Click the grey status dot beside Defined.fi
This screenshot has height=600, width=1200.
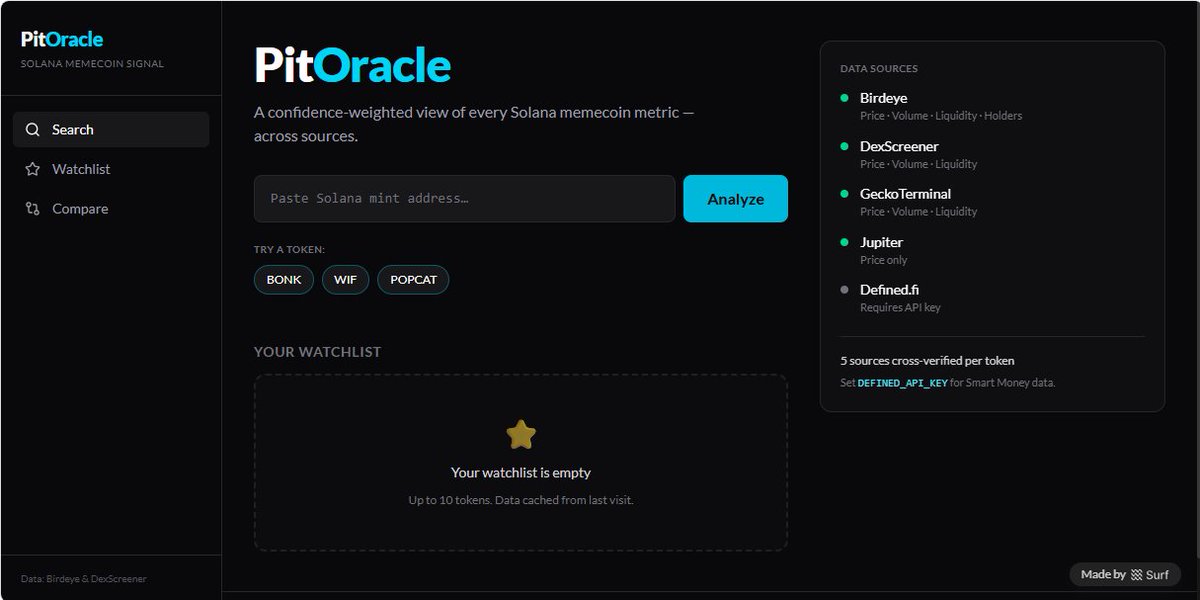point(845,290)
